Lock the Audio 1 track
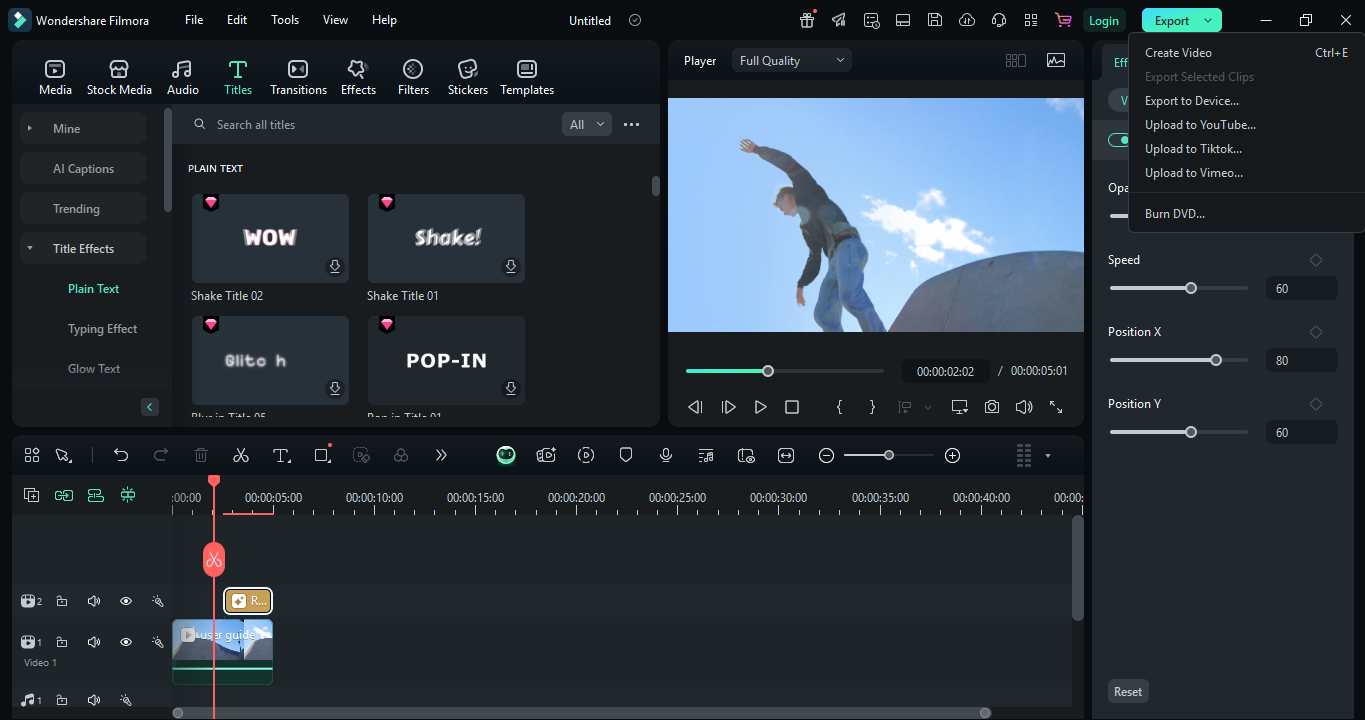Viewport: 1365px width, 720px height. click(62, 700)
